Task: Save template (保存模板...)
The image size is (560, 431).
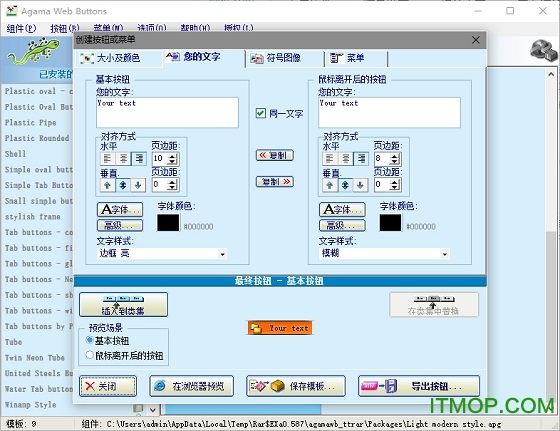Action: coord(296,386)
